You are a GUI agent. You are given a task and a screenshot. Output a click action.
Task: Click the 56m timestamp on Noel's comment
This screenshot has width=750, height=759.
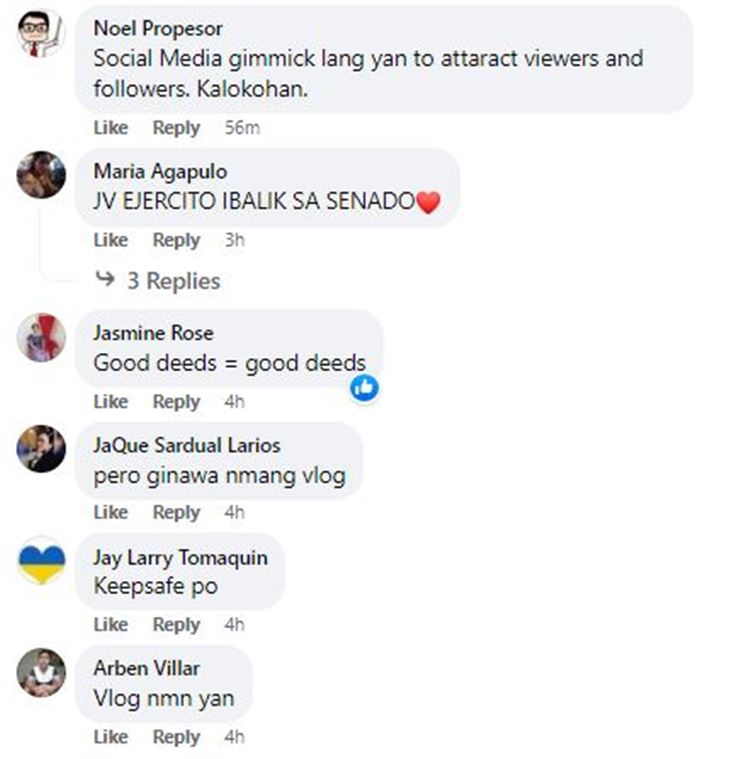(x=242, y=128)
